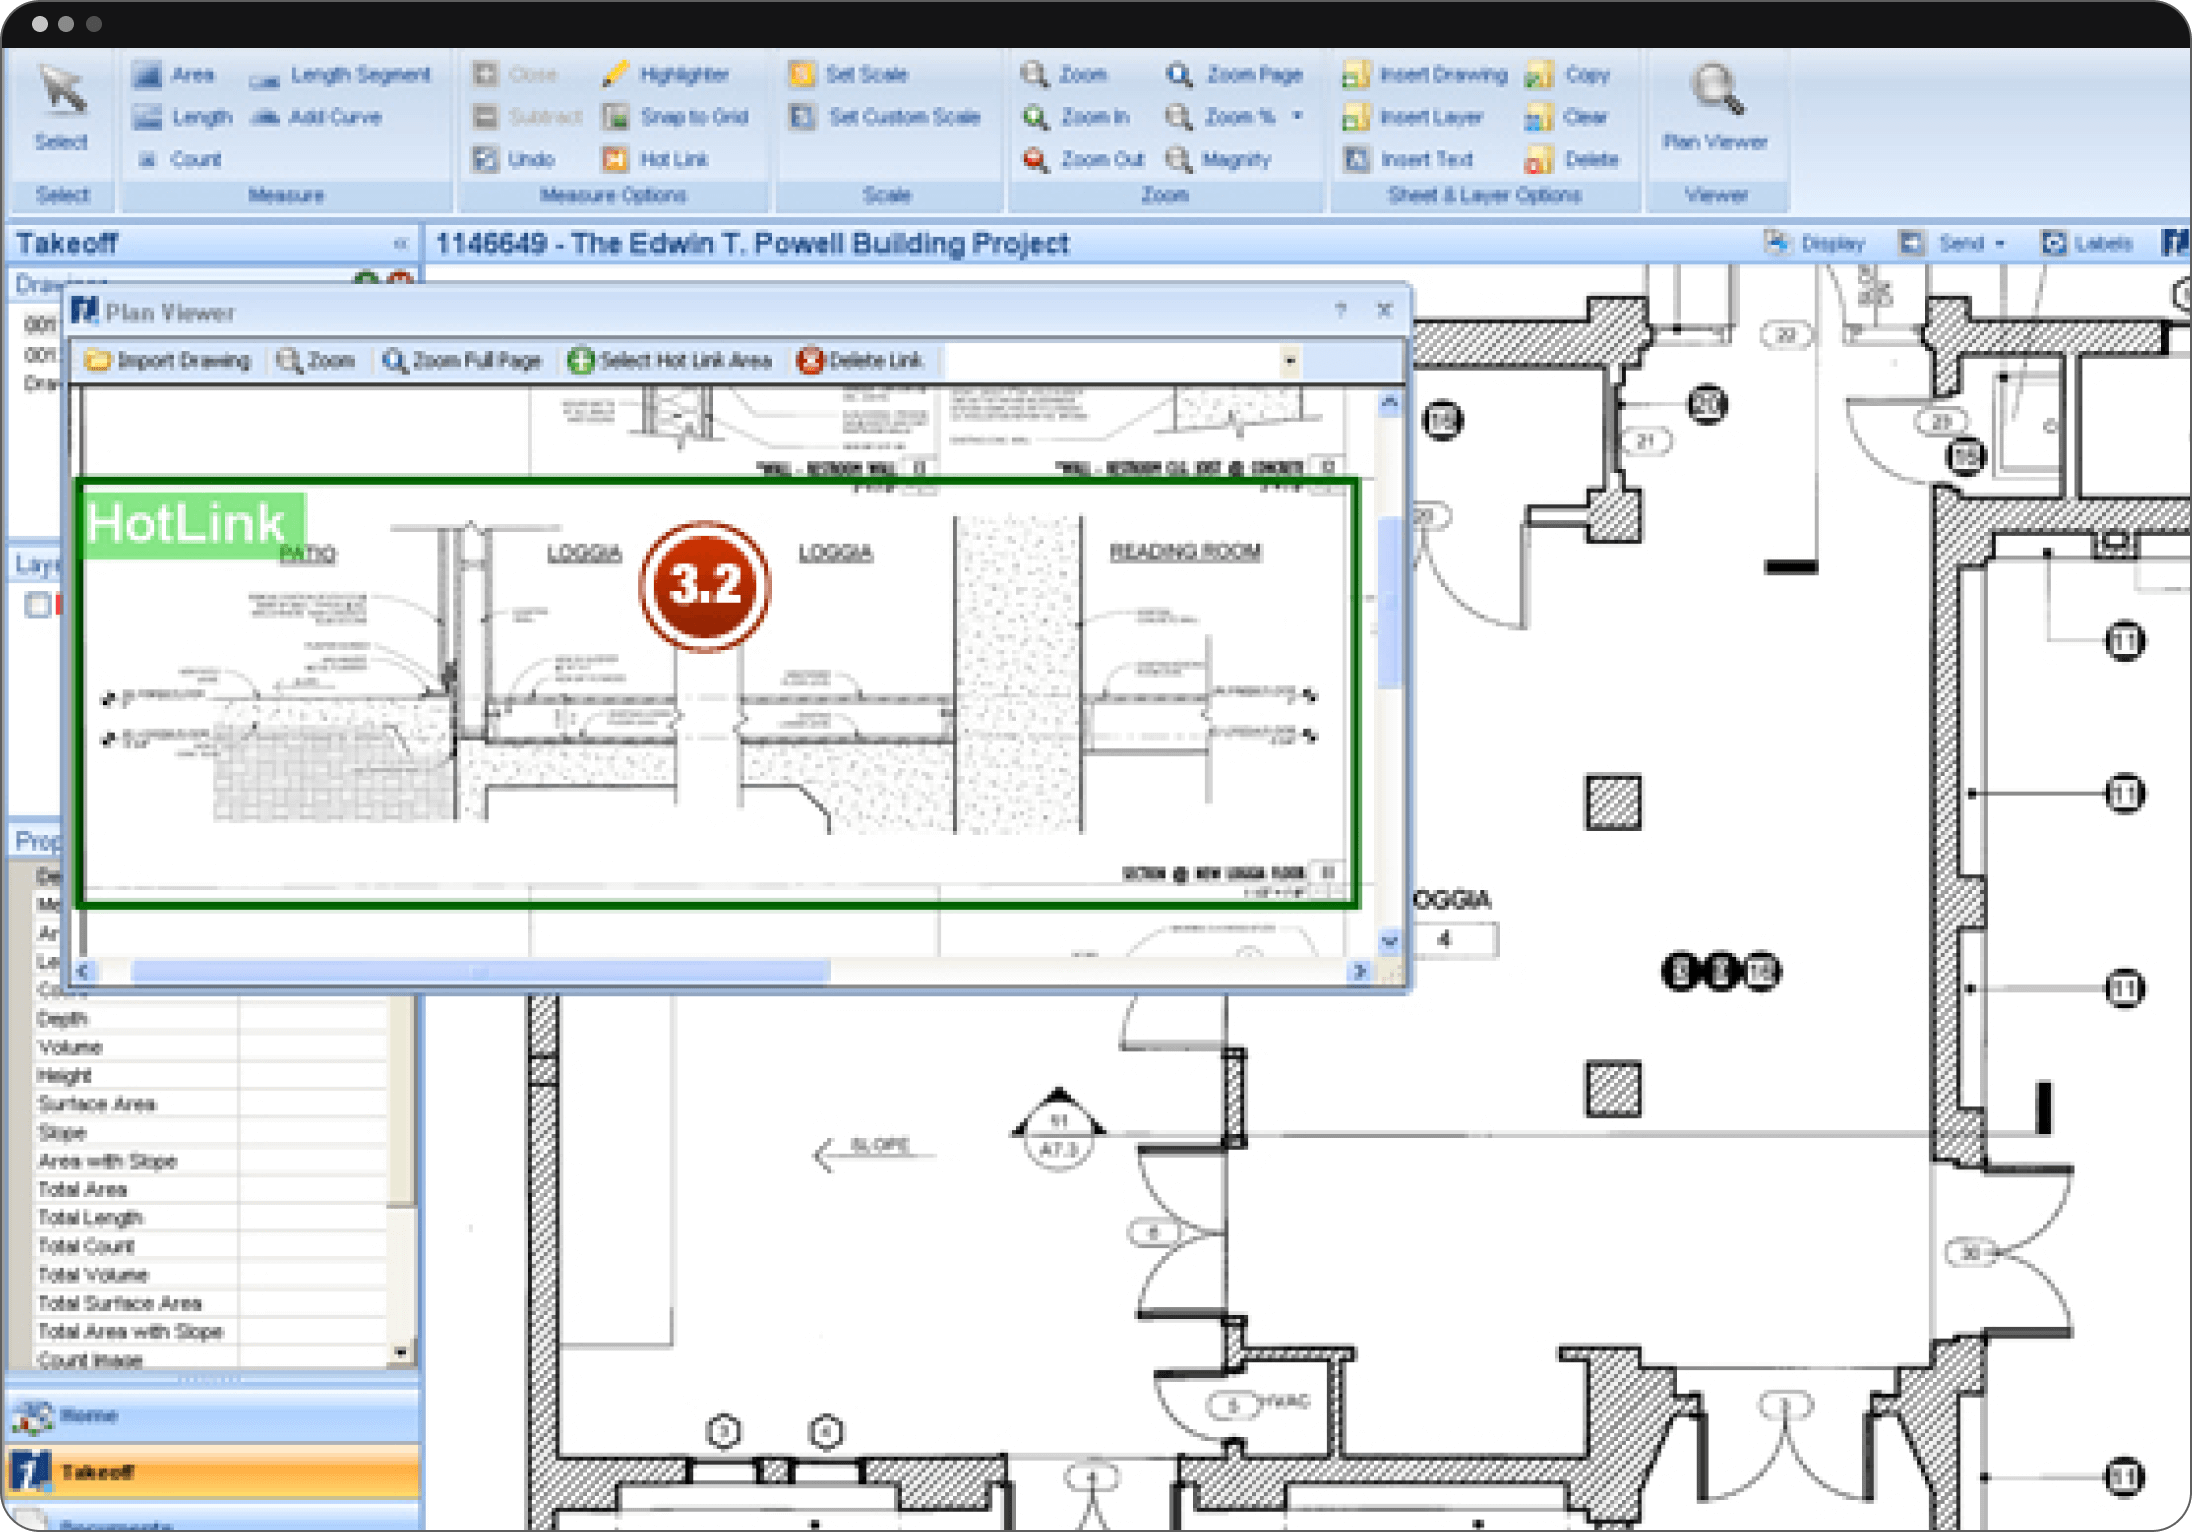Click the Insert Drawing icon
Image resolution: width=2192 pixels, height=1532 pixels.
tap(1356, 75)
